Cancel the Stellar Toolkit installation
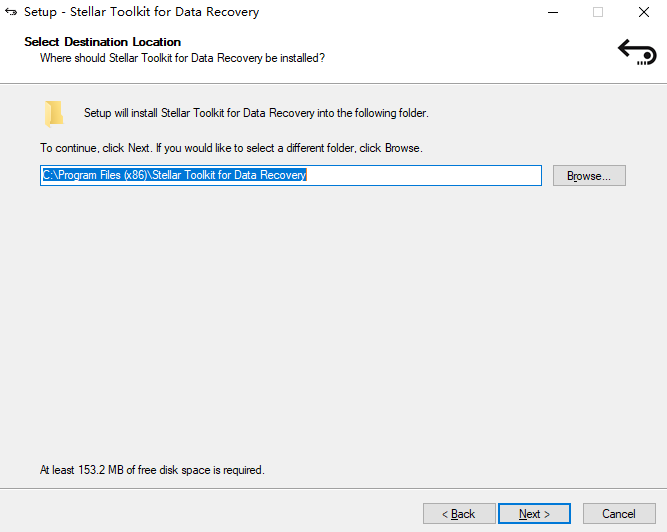Screen dimensions: 667x532 [619, 514]
